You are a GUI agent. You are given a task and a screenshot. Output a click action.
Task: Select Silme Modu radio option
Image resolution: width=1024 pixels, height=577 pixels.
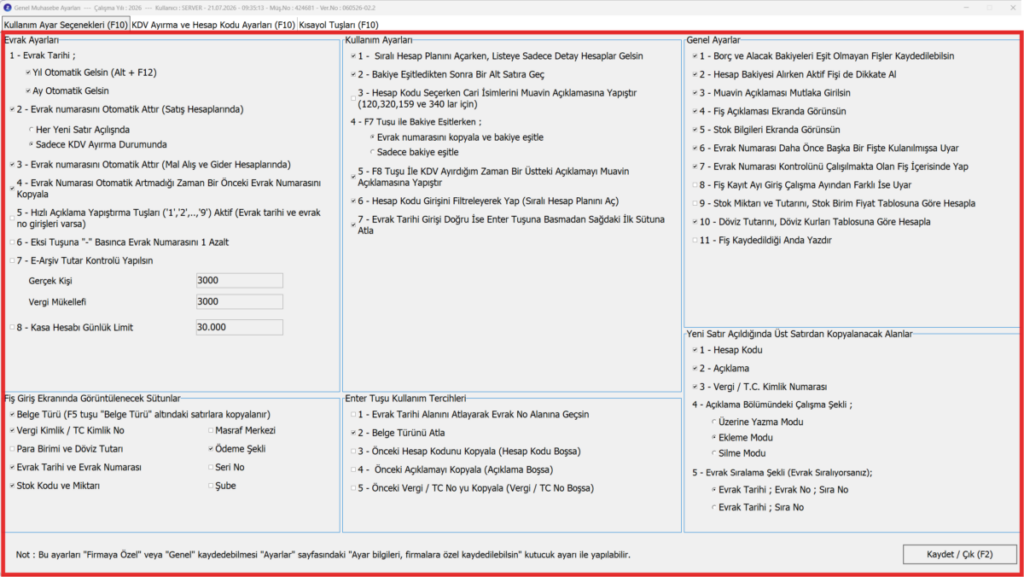(x=714, y=454)
